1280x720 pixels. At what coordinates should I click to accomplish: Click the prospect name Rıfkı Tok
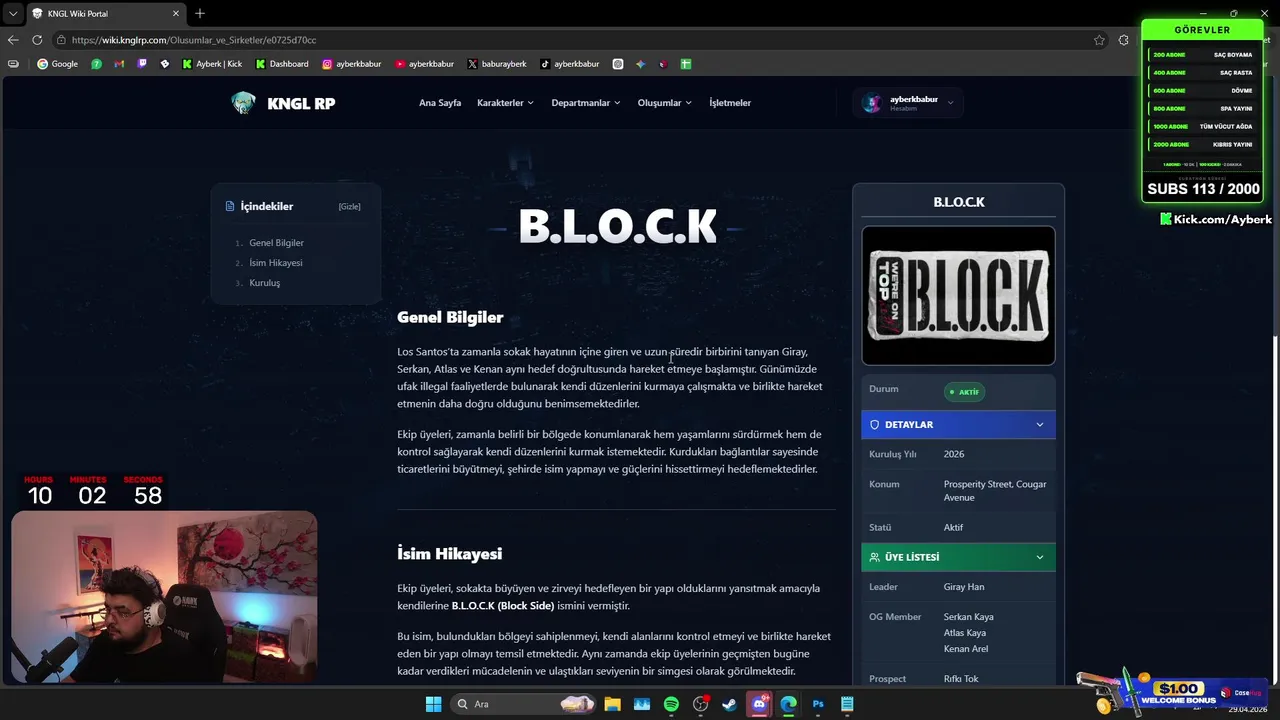(x=961, y=679)
